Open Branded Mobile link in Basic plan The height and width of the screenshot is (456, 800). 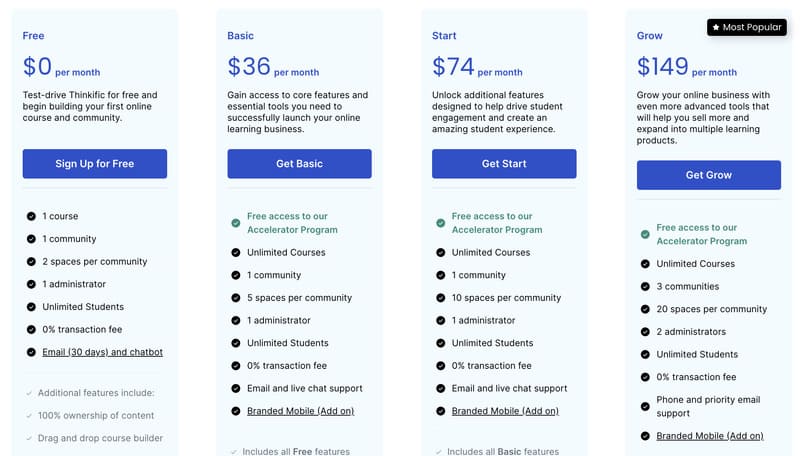coord(300,411)
